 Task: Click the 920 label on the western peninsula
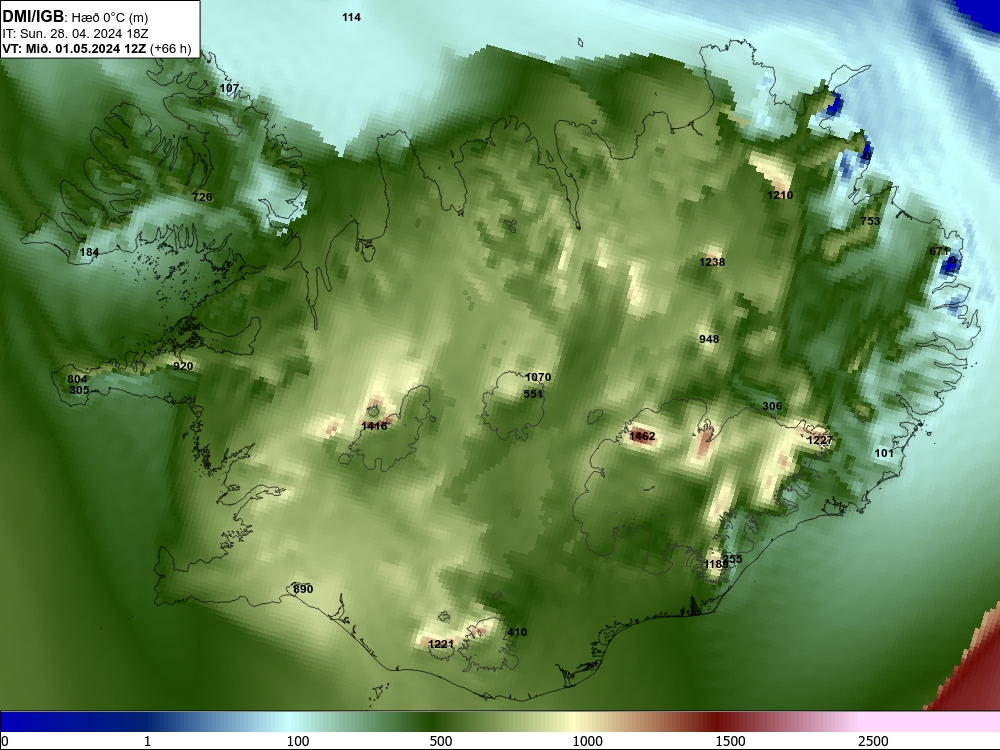click(183, 366)
